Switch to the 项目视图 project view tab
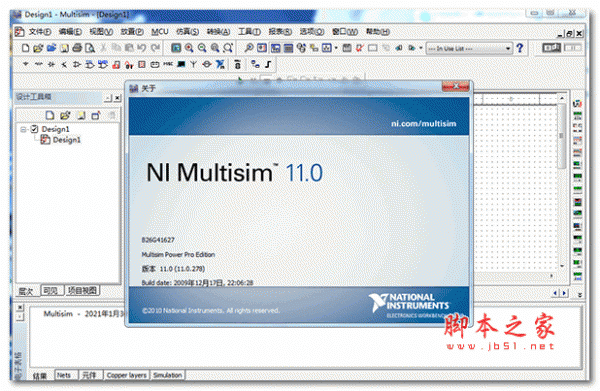This screenshot has width=600, height=391. click(82, 291)
